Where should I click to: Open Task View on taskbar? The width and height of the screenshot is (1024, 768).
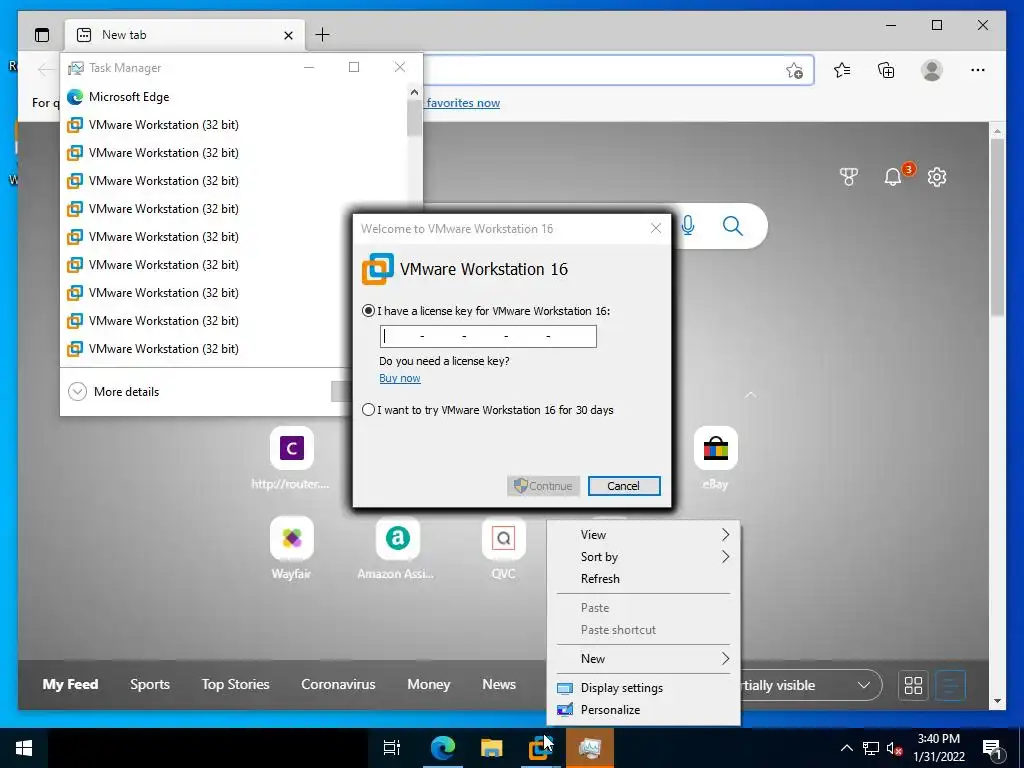tap(392, 748)
